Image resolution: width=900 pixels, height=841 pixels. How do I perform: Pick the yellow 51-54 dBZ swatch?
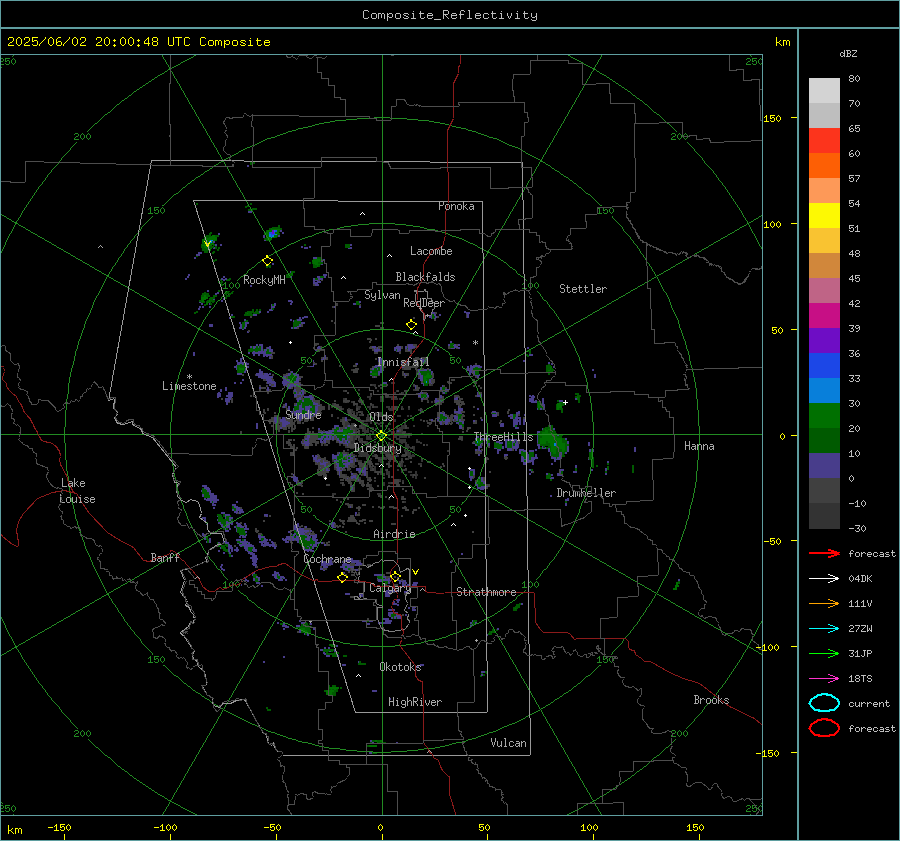pyautogui.click(x=824, y=216)
